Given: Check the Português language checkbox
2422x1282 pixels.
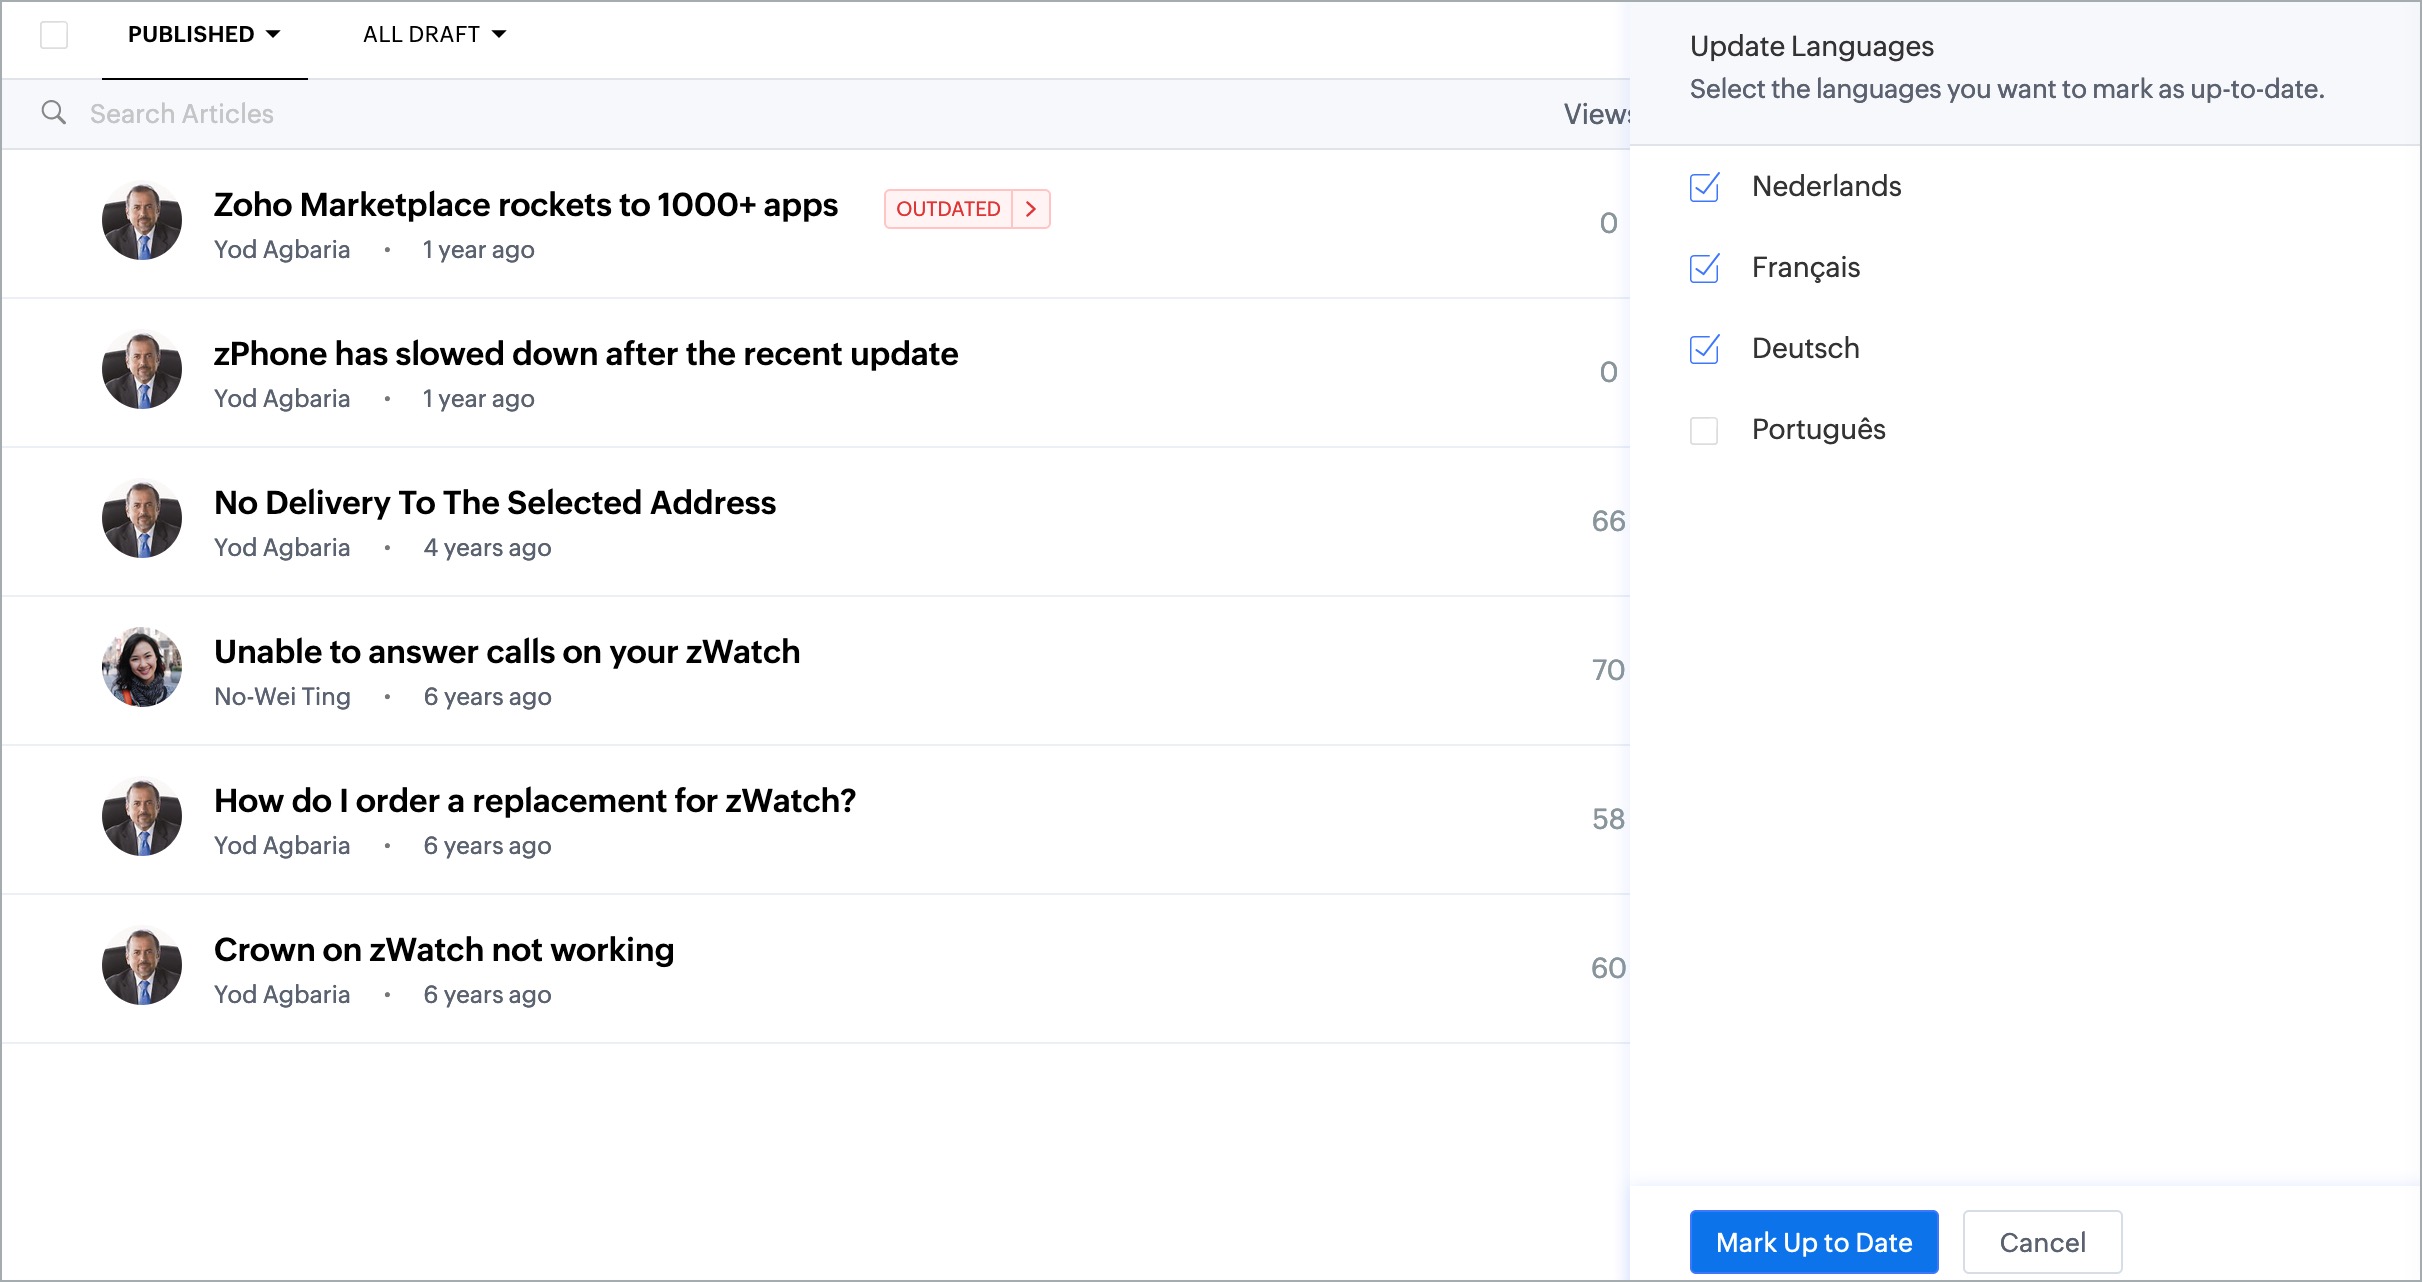Looking at the screenshot, I should (1704, 430).
